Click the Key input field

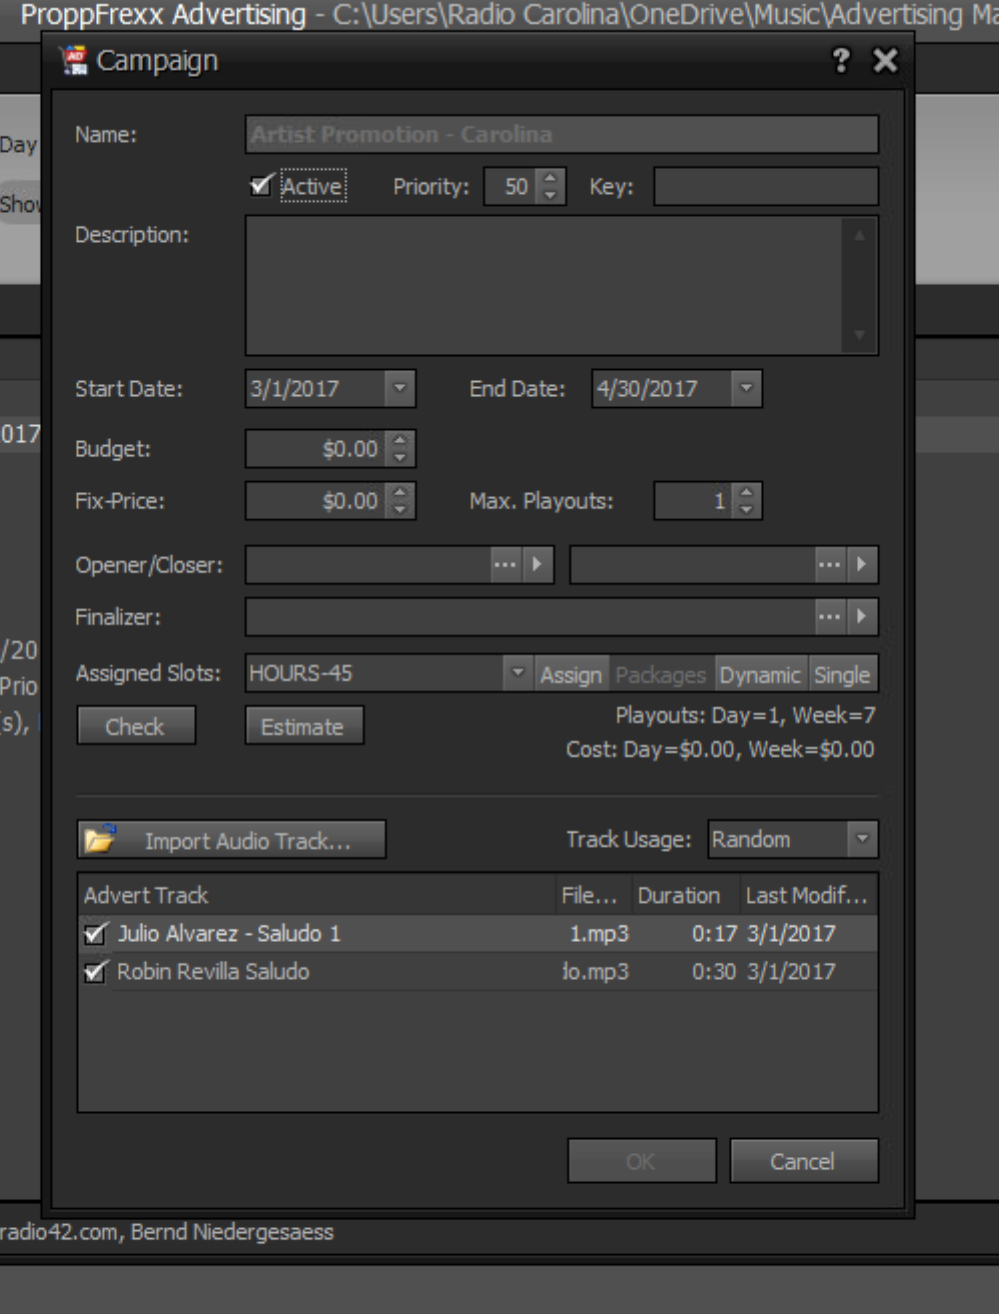(x=766, y=186)
